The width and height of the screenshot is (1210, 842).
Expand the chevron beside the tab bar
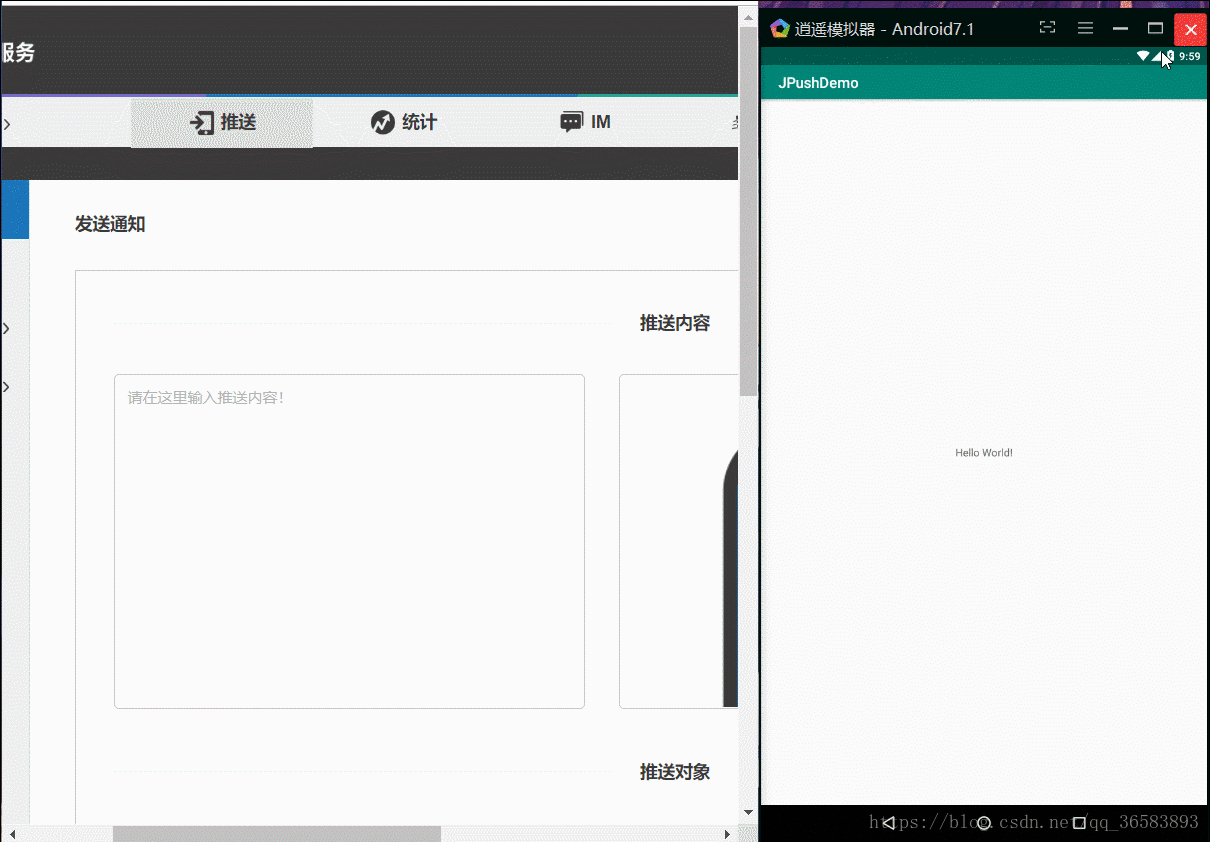coord(7,125)
